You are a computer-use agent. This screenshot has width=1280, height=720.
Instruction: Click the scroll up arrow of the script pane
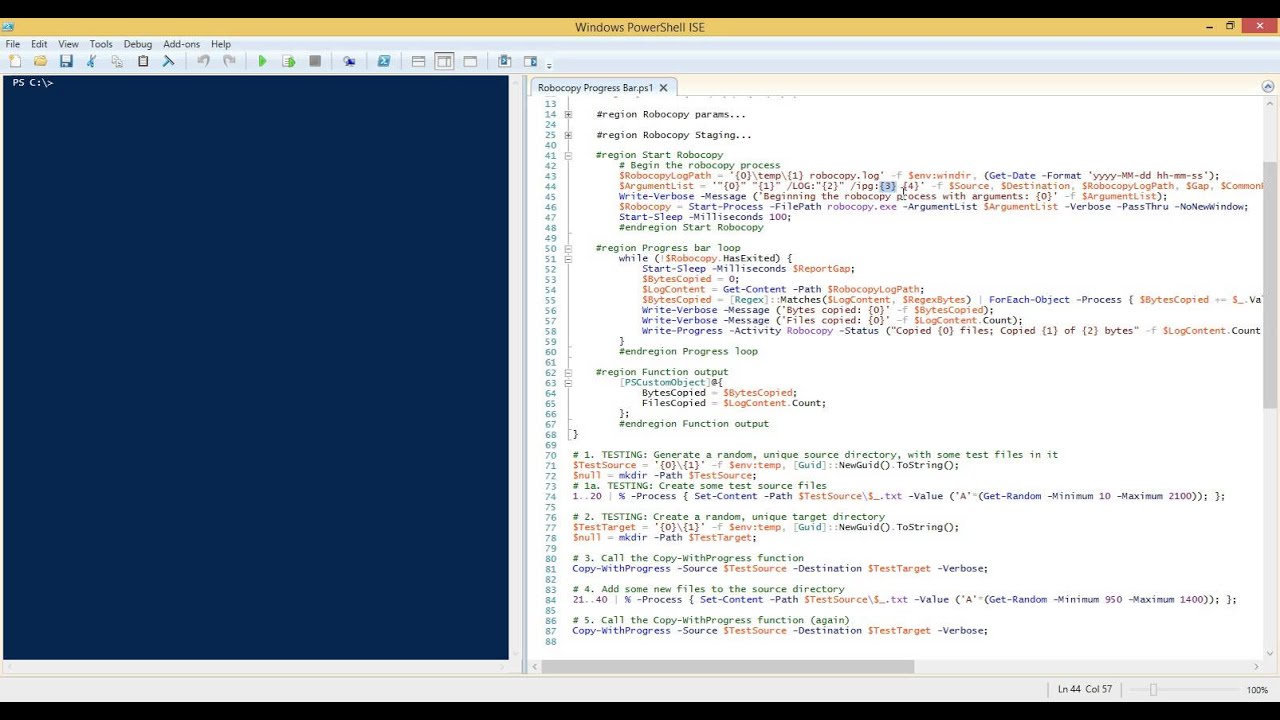coord(1269,104)
